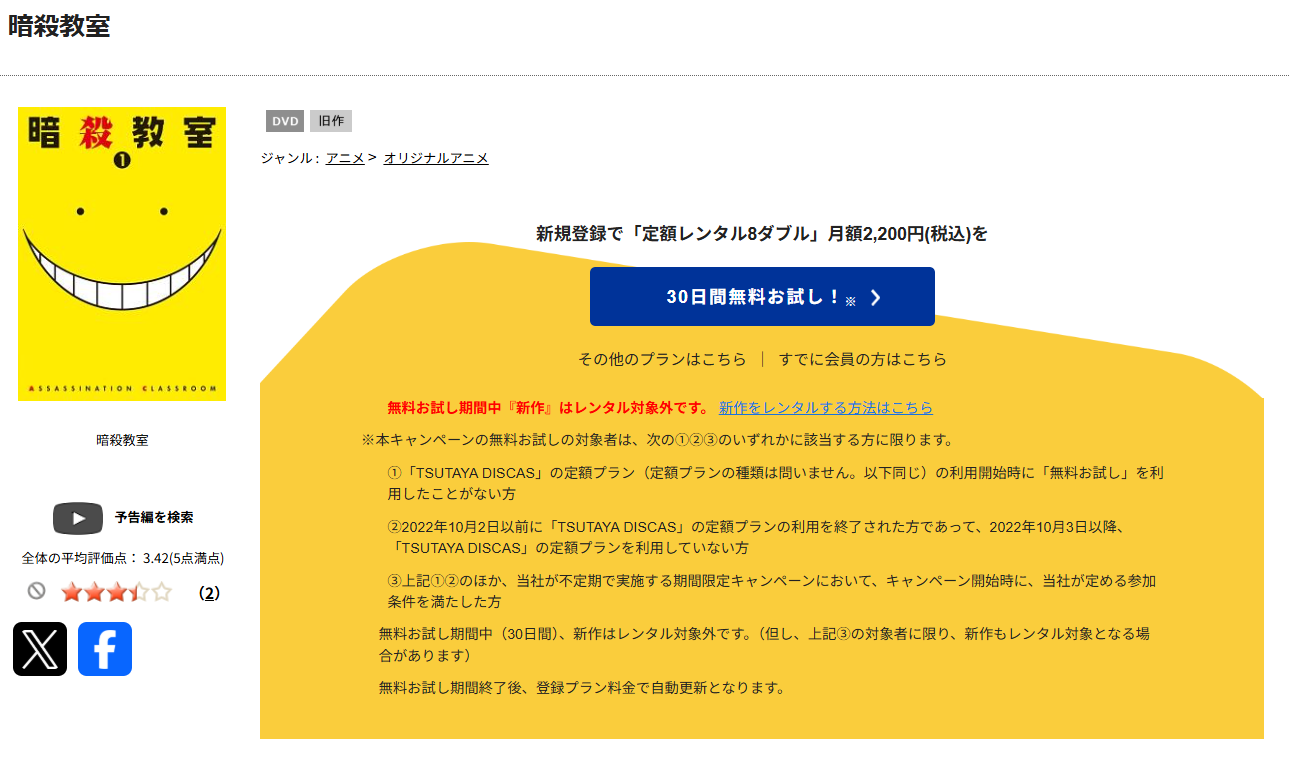Share this page on Facebook
Viewport: 1290px width, 759px height.
[x=104, y=649]
